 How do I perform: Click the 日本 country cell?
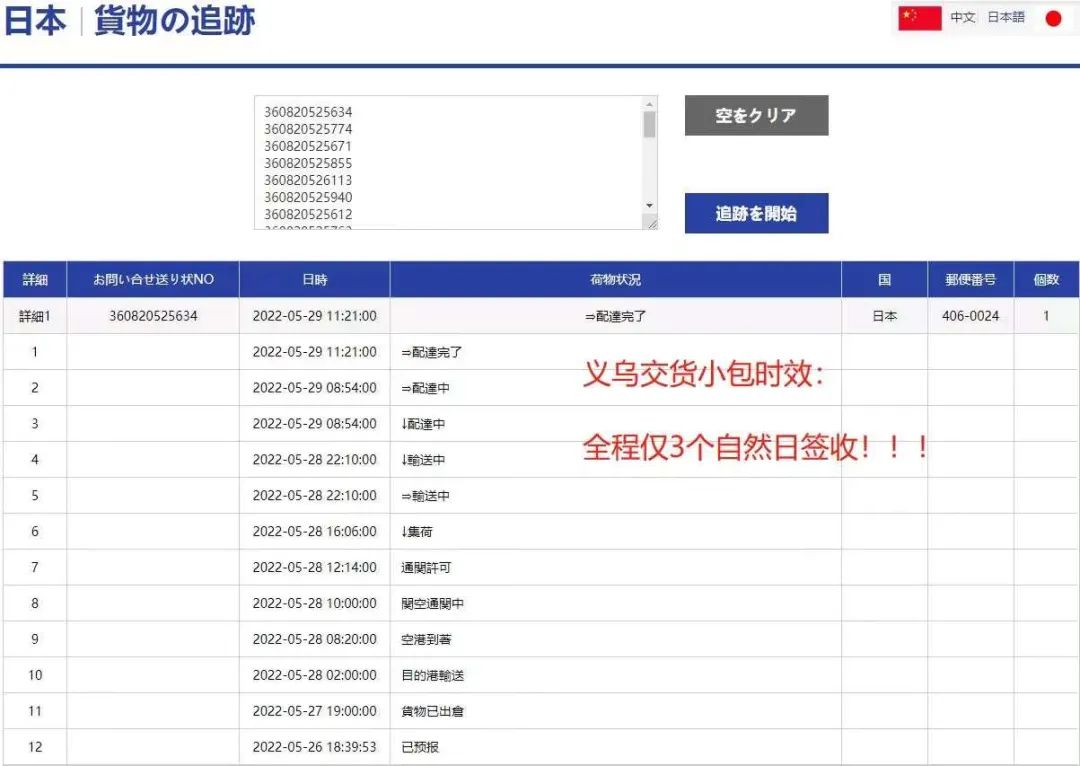pyautogui.click(x=884, y=315)
